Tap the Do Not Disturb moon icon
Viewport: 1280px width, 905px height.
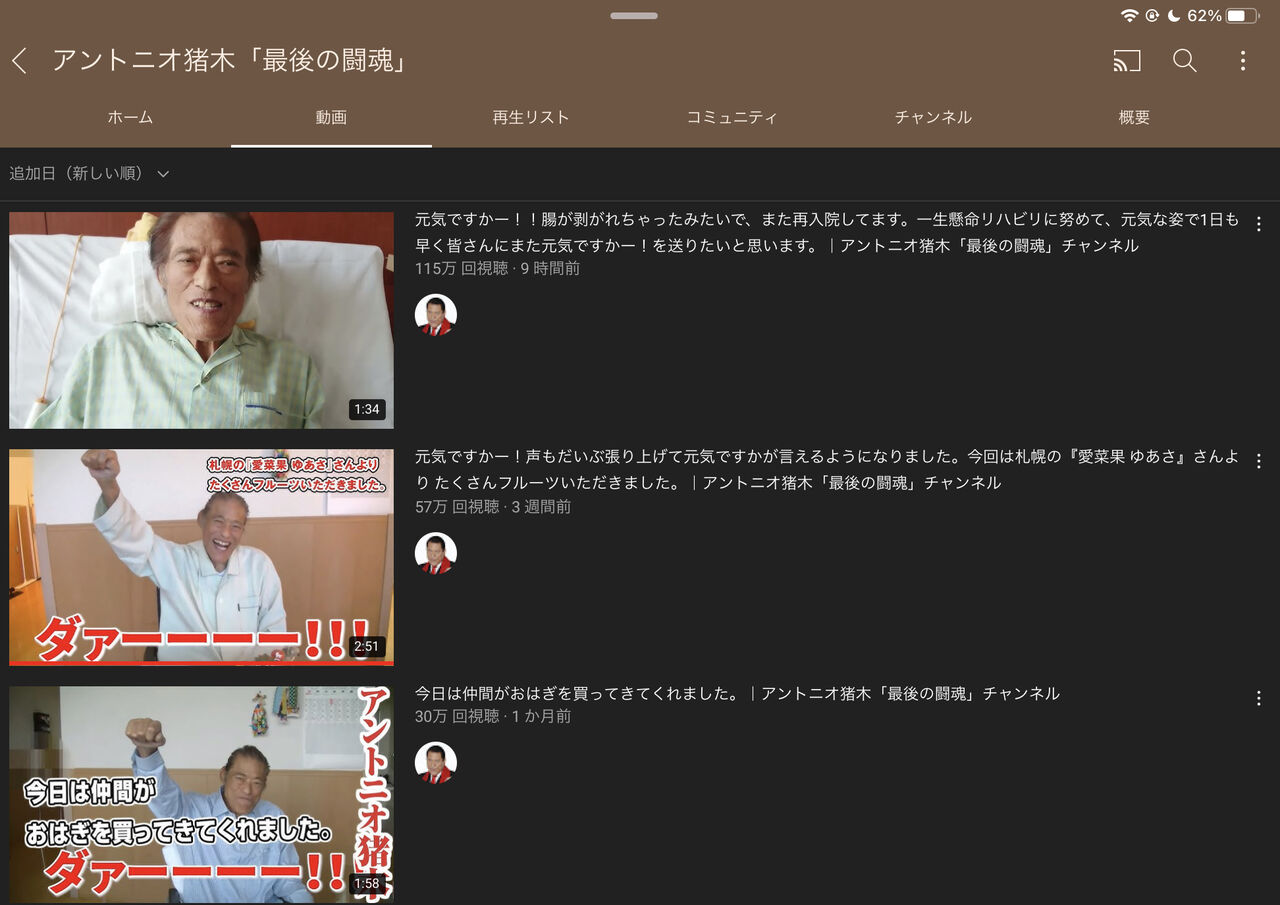tap(1173, 16)
